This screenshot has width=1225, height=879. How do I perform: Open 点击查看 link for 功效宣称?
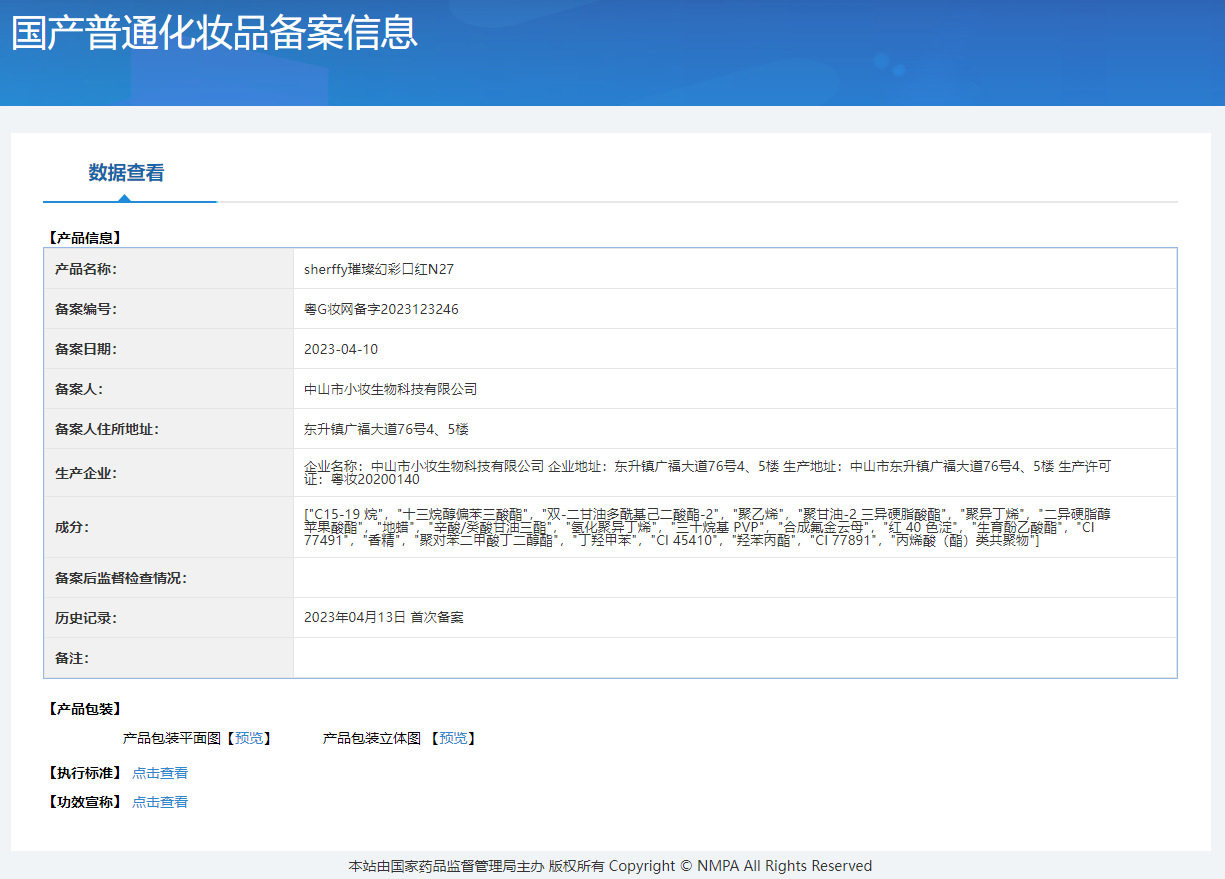160,802
